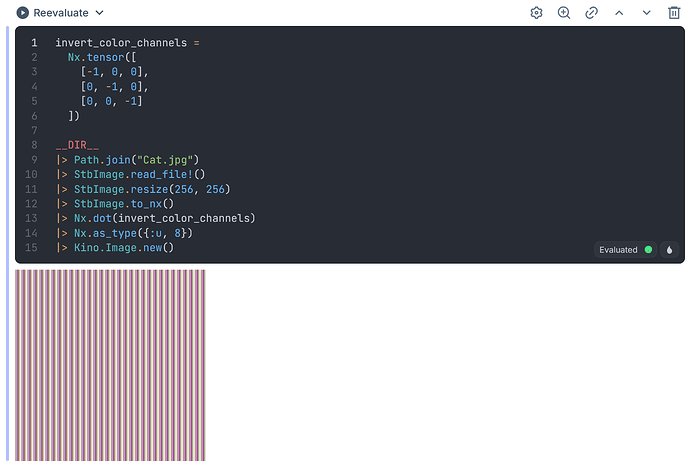Expand the Reevaluate dropdown arrow

tap(99, 13)
